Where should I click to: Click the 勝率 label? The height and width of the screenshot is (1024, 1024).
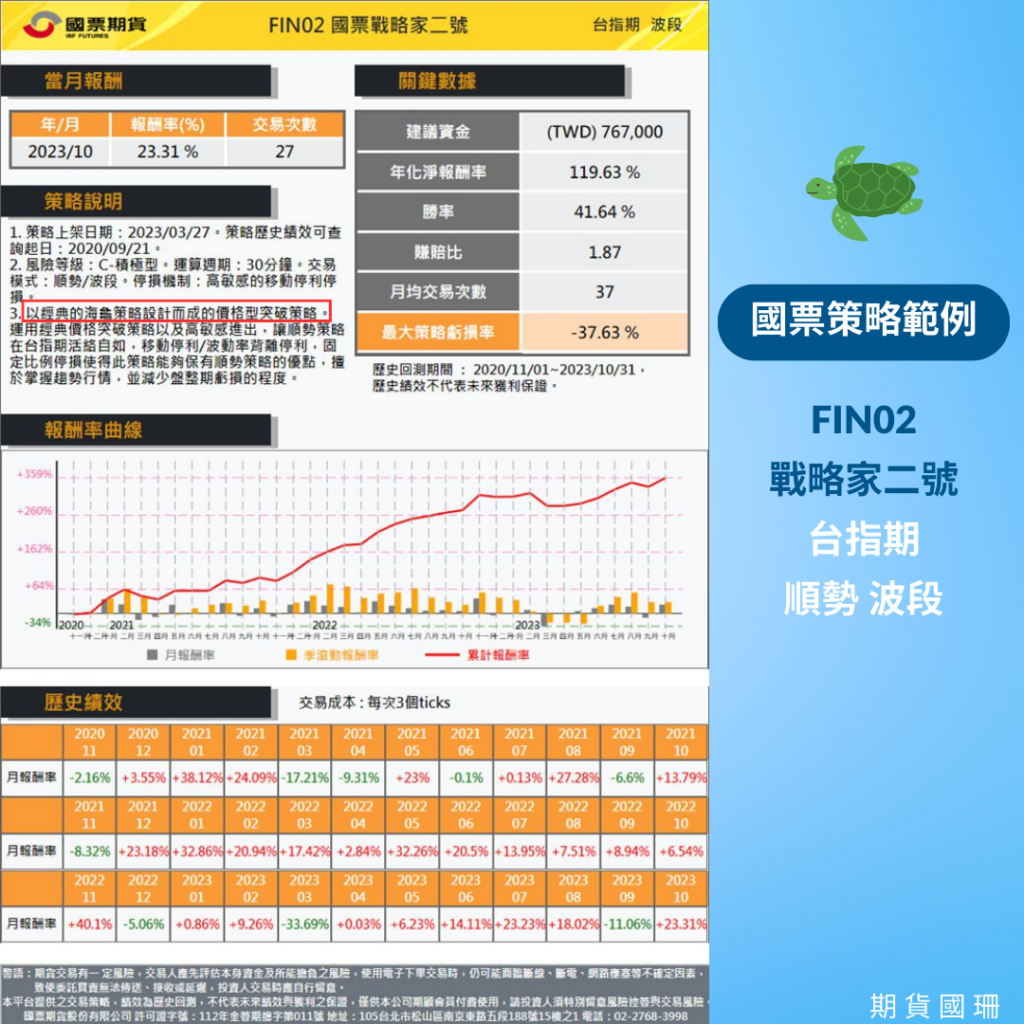click(x=438, y=212)
